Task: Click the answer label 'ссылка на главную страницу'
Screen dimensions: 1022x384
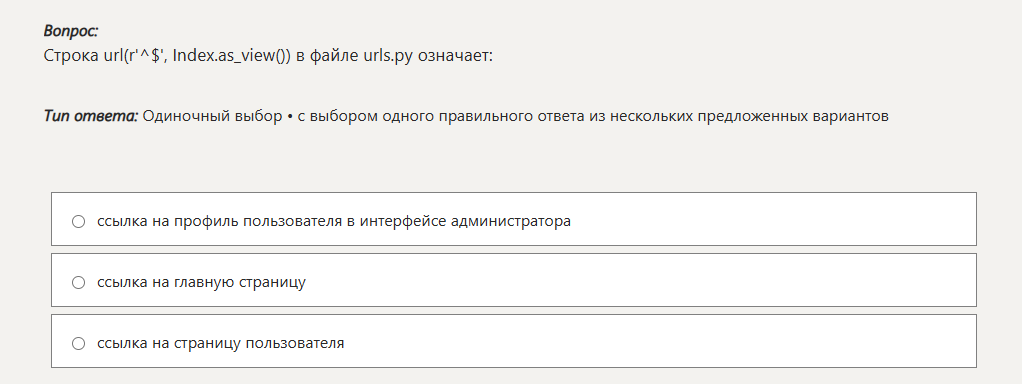Action: pyautogui.click(x=201, y=282)
